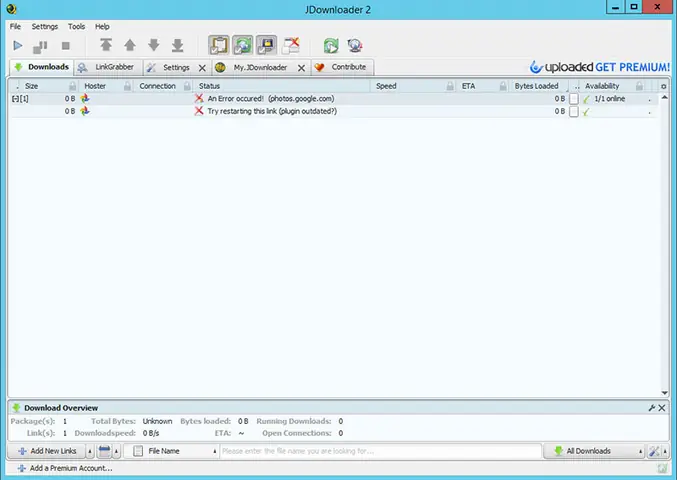This screenshot has height=480, width=677.
Task: Stop all downloads with the stop icon
Action: click(66, 46)
